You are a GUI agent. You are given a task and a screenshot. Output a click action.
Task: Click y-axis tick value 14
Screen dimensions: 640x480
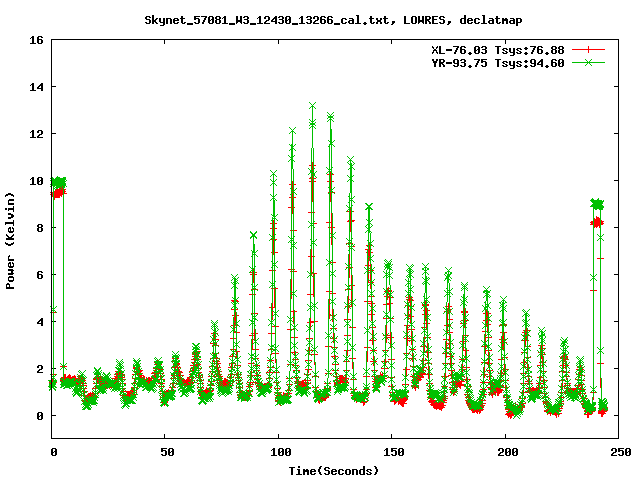point(36,87)
